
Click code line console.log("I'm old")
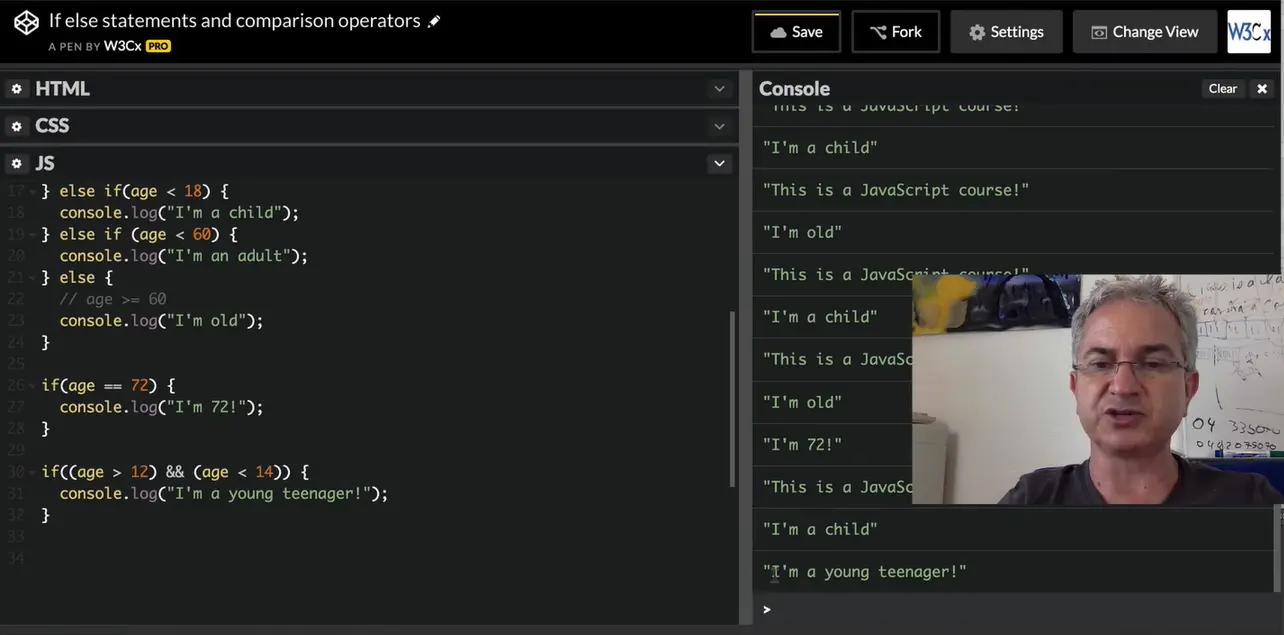[x=161, y=321]
